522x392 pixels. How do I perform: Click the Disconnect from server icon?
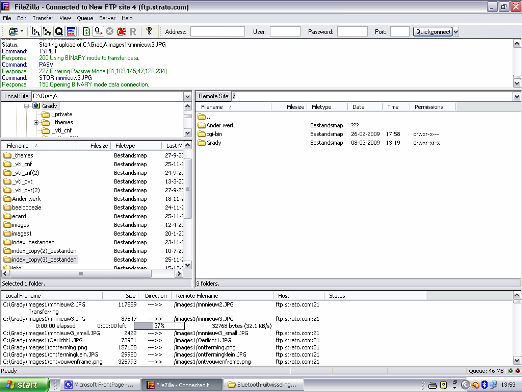(121, 32)
